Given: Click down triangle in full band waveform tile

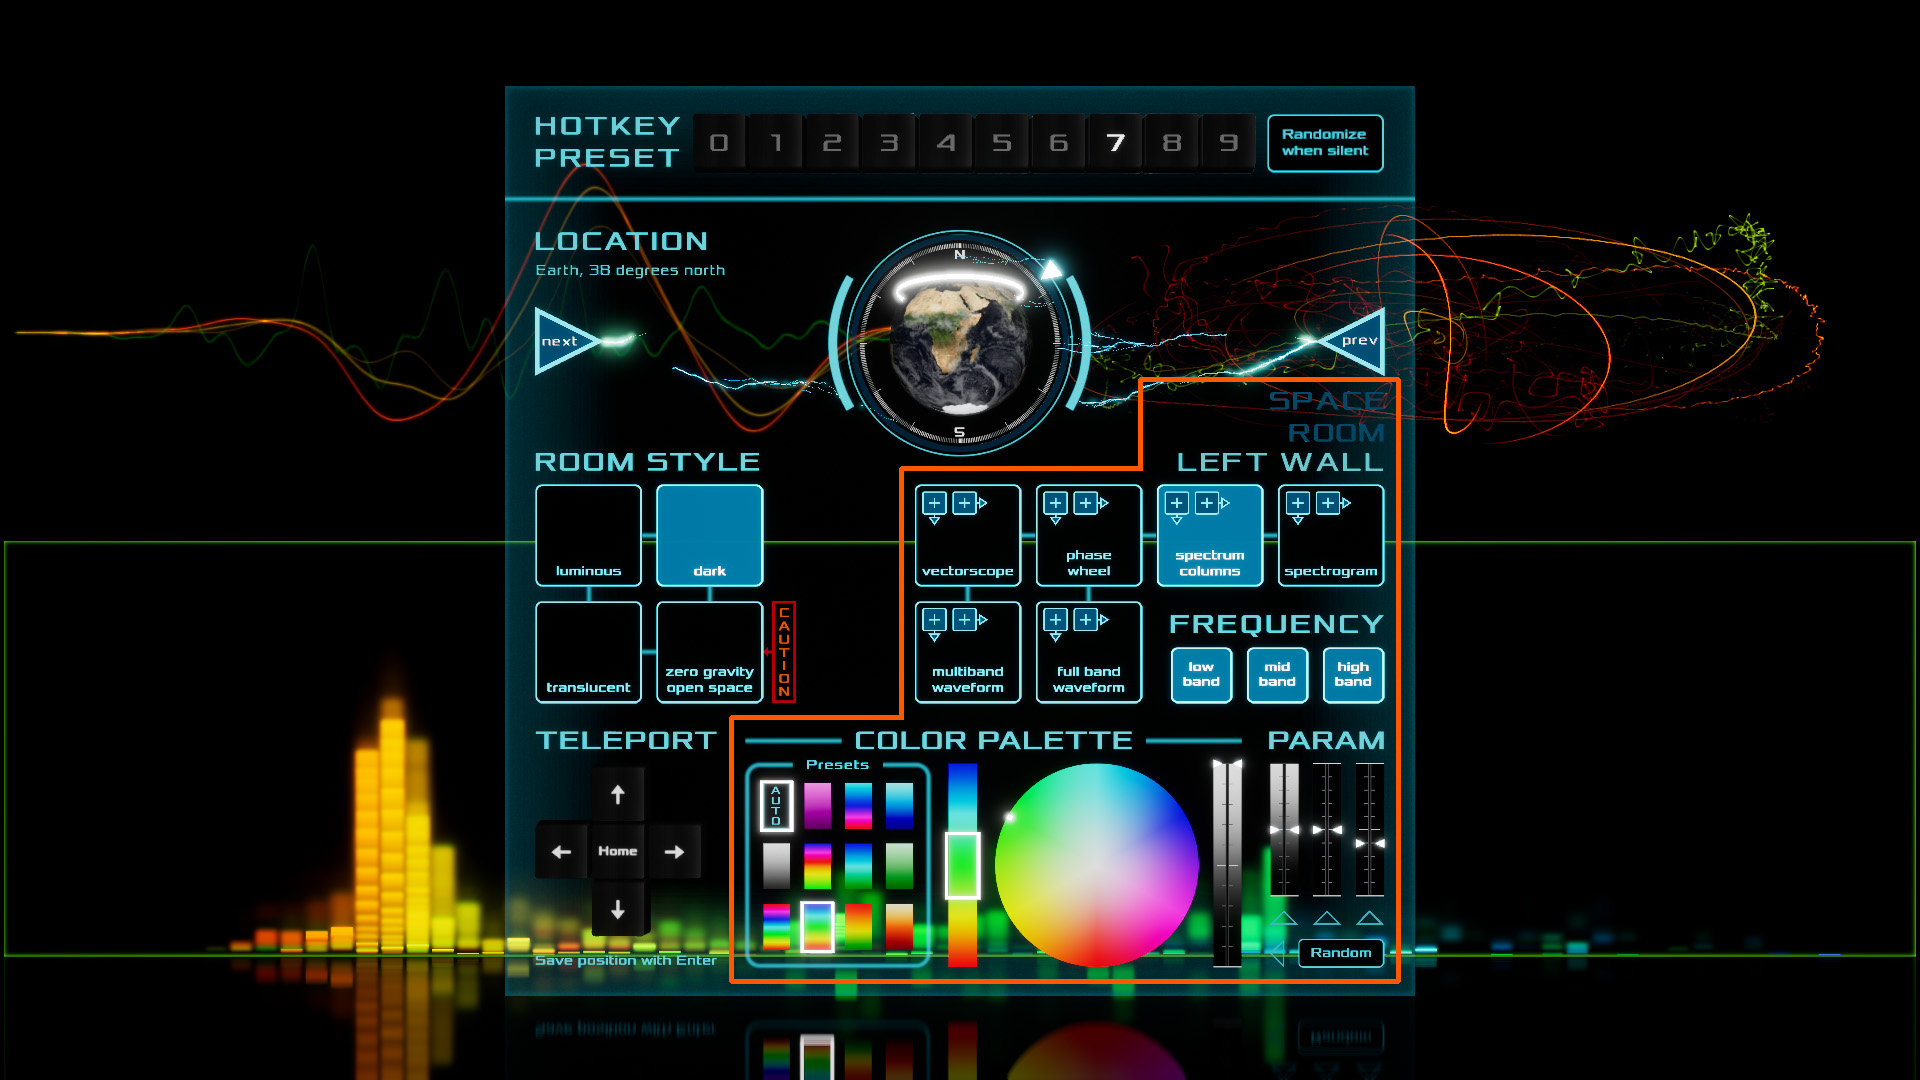Looking at the screenshot, I should coord(1055,637).
